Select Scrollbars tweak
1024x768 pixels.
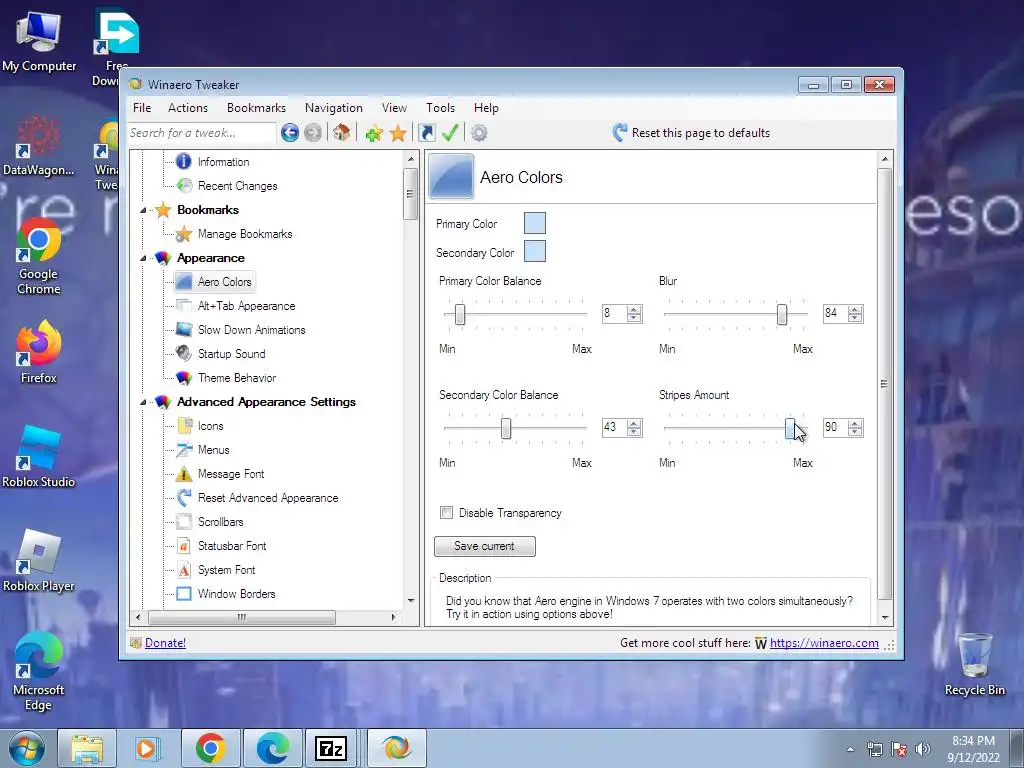pyautogui.click(x=220, y=522)
